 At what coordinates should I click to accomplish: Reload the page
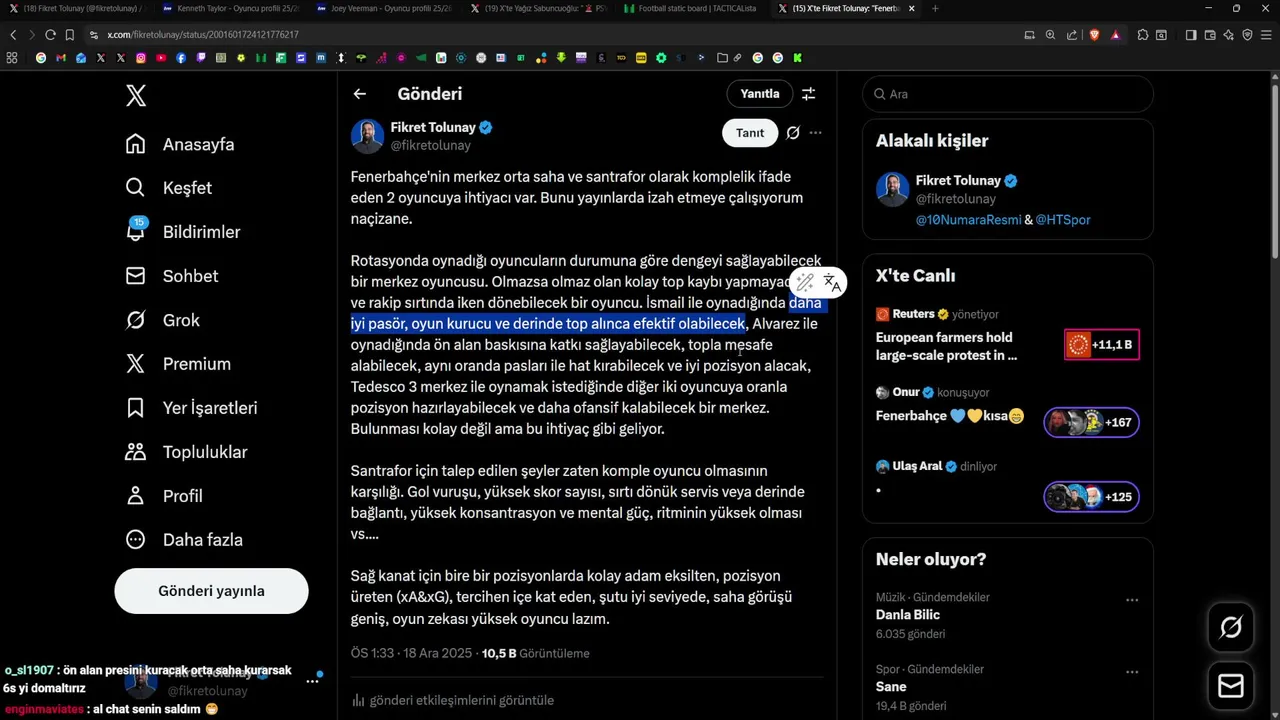coord(50,35)
